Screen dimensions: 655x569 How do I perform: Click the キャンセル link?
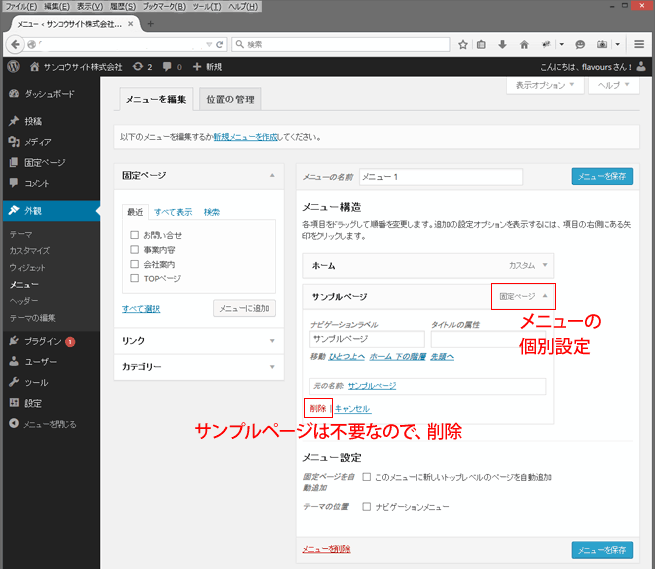[353, 409]
